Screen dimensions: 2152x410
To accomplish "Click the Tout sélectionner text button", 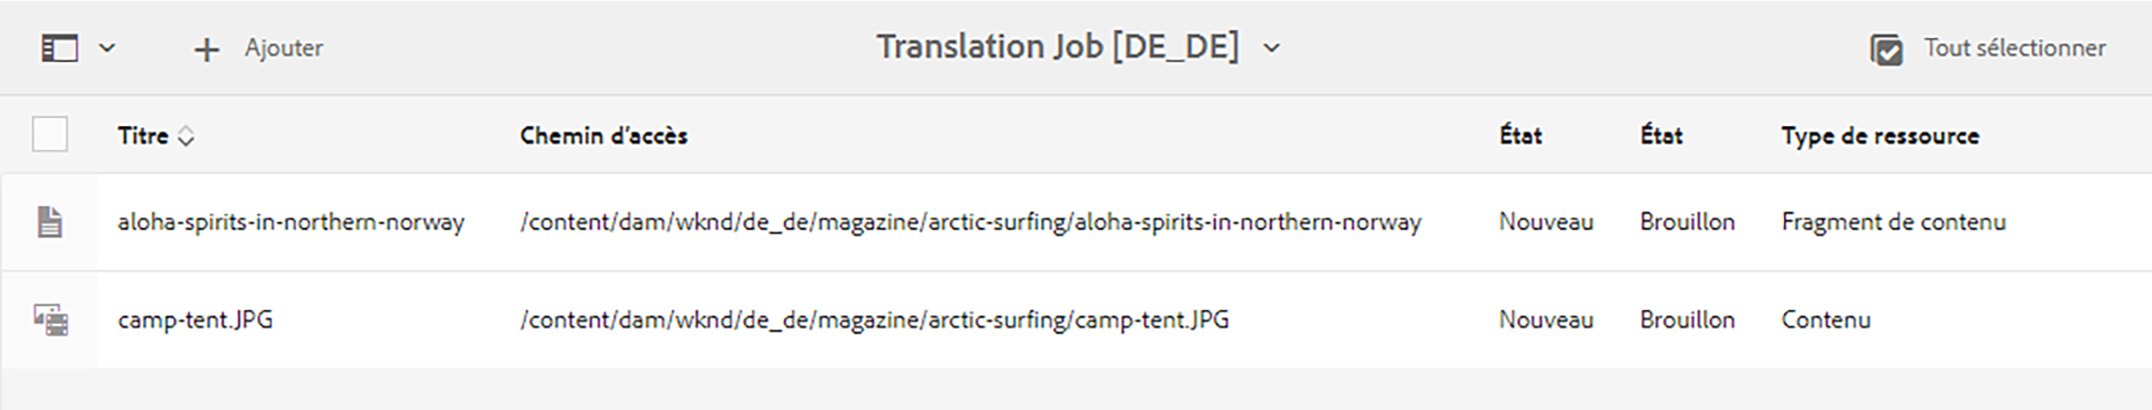I will tap(2014, 48).
